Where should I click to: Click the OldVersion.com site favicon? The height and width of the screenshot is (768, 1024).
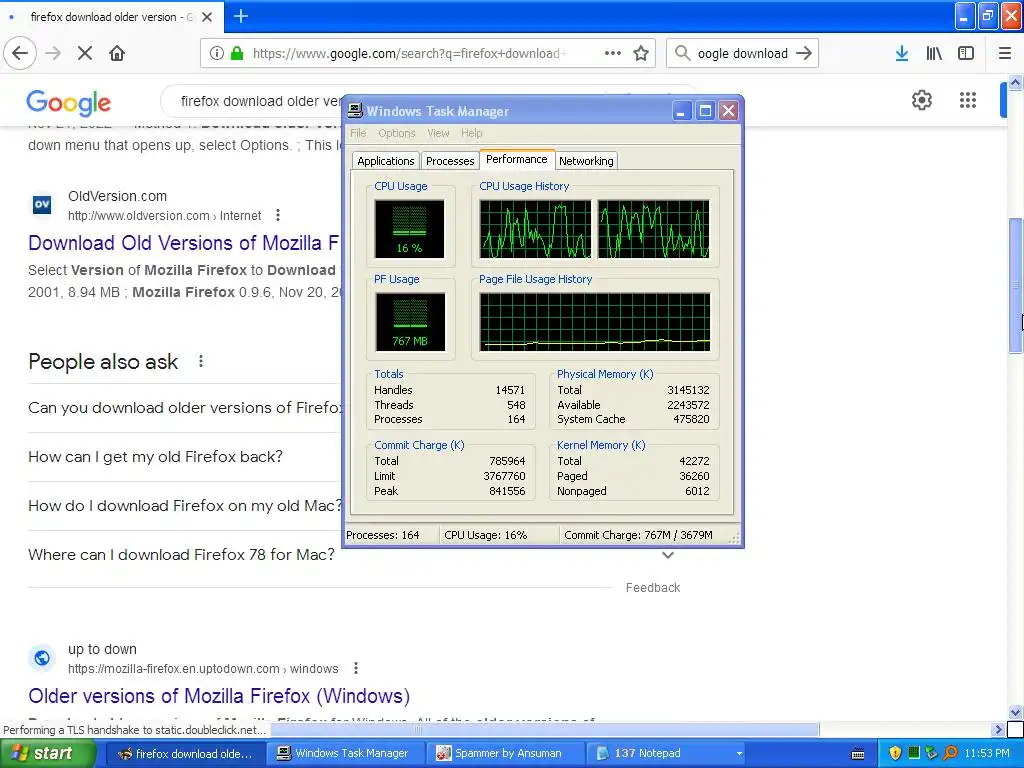point(42,204)
